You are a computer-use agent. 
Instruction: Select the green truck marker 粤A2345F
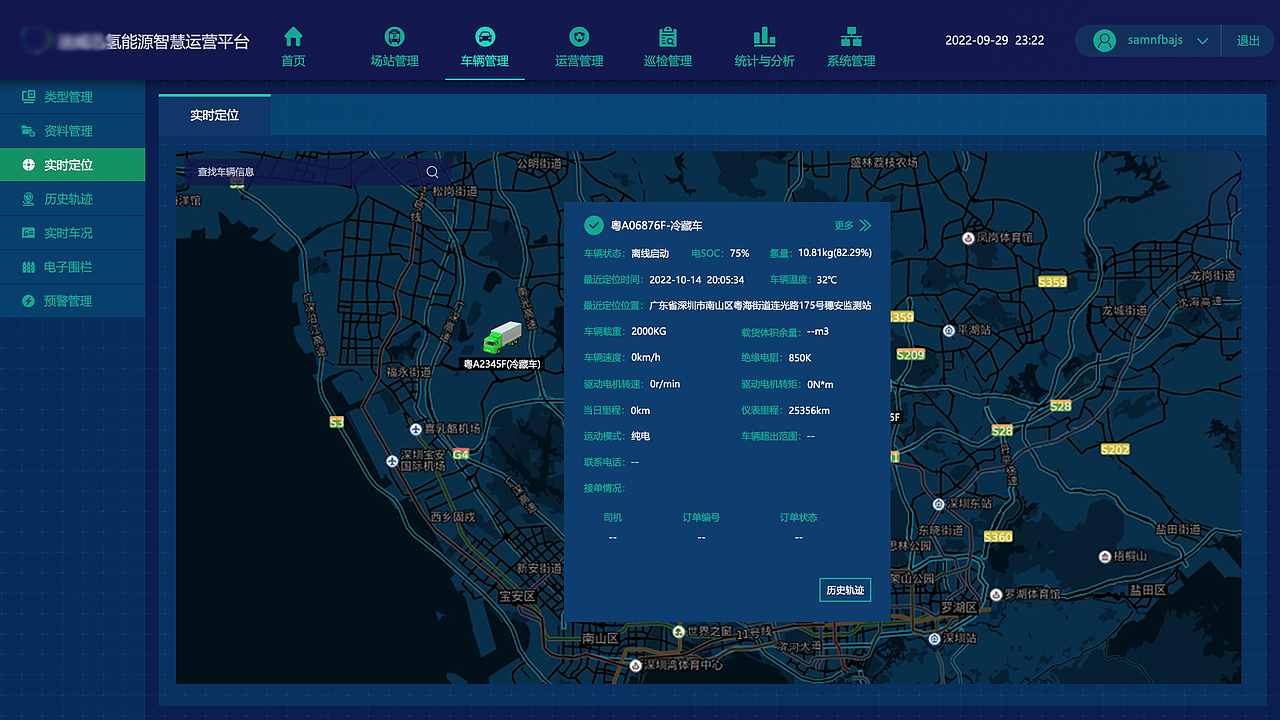pyautogui.click(x=502, y=338)
